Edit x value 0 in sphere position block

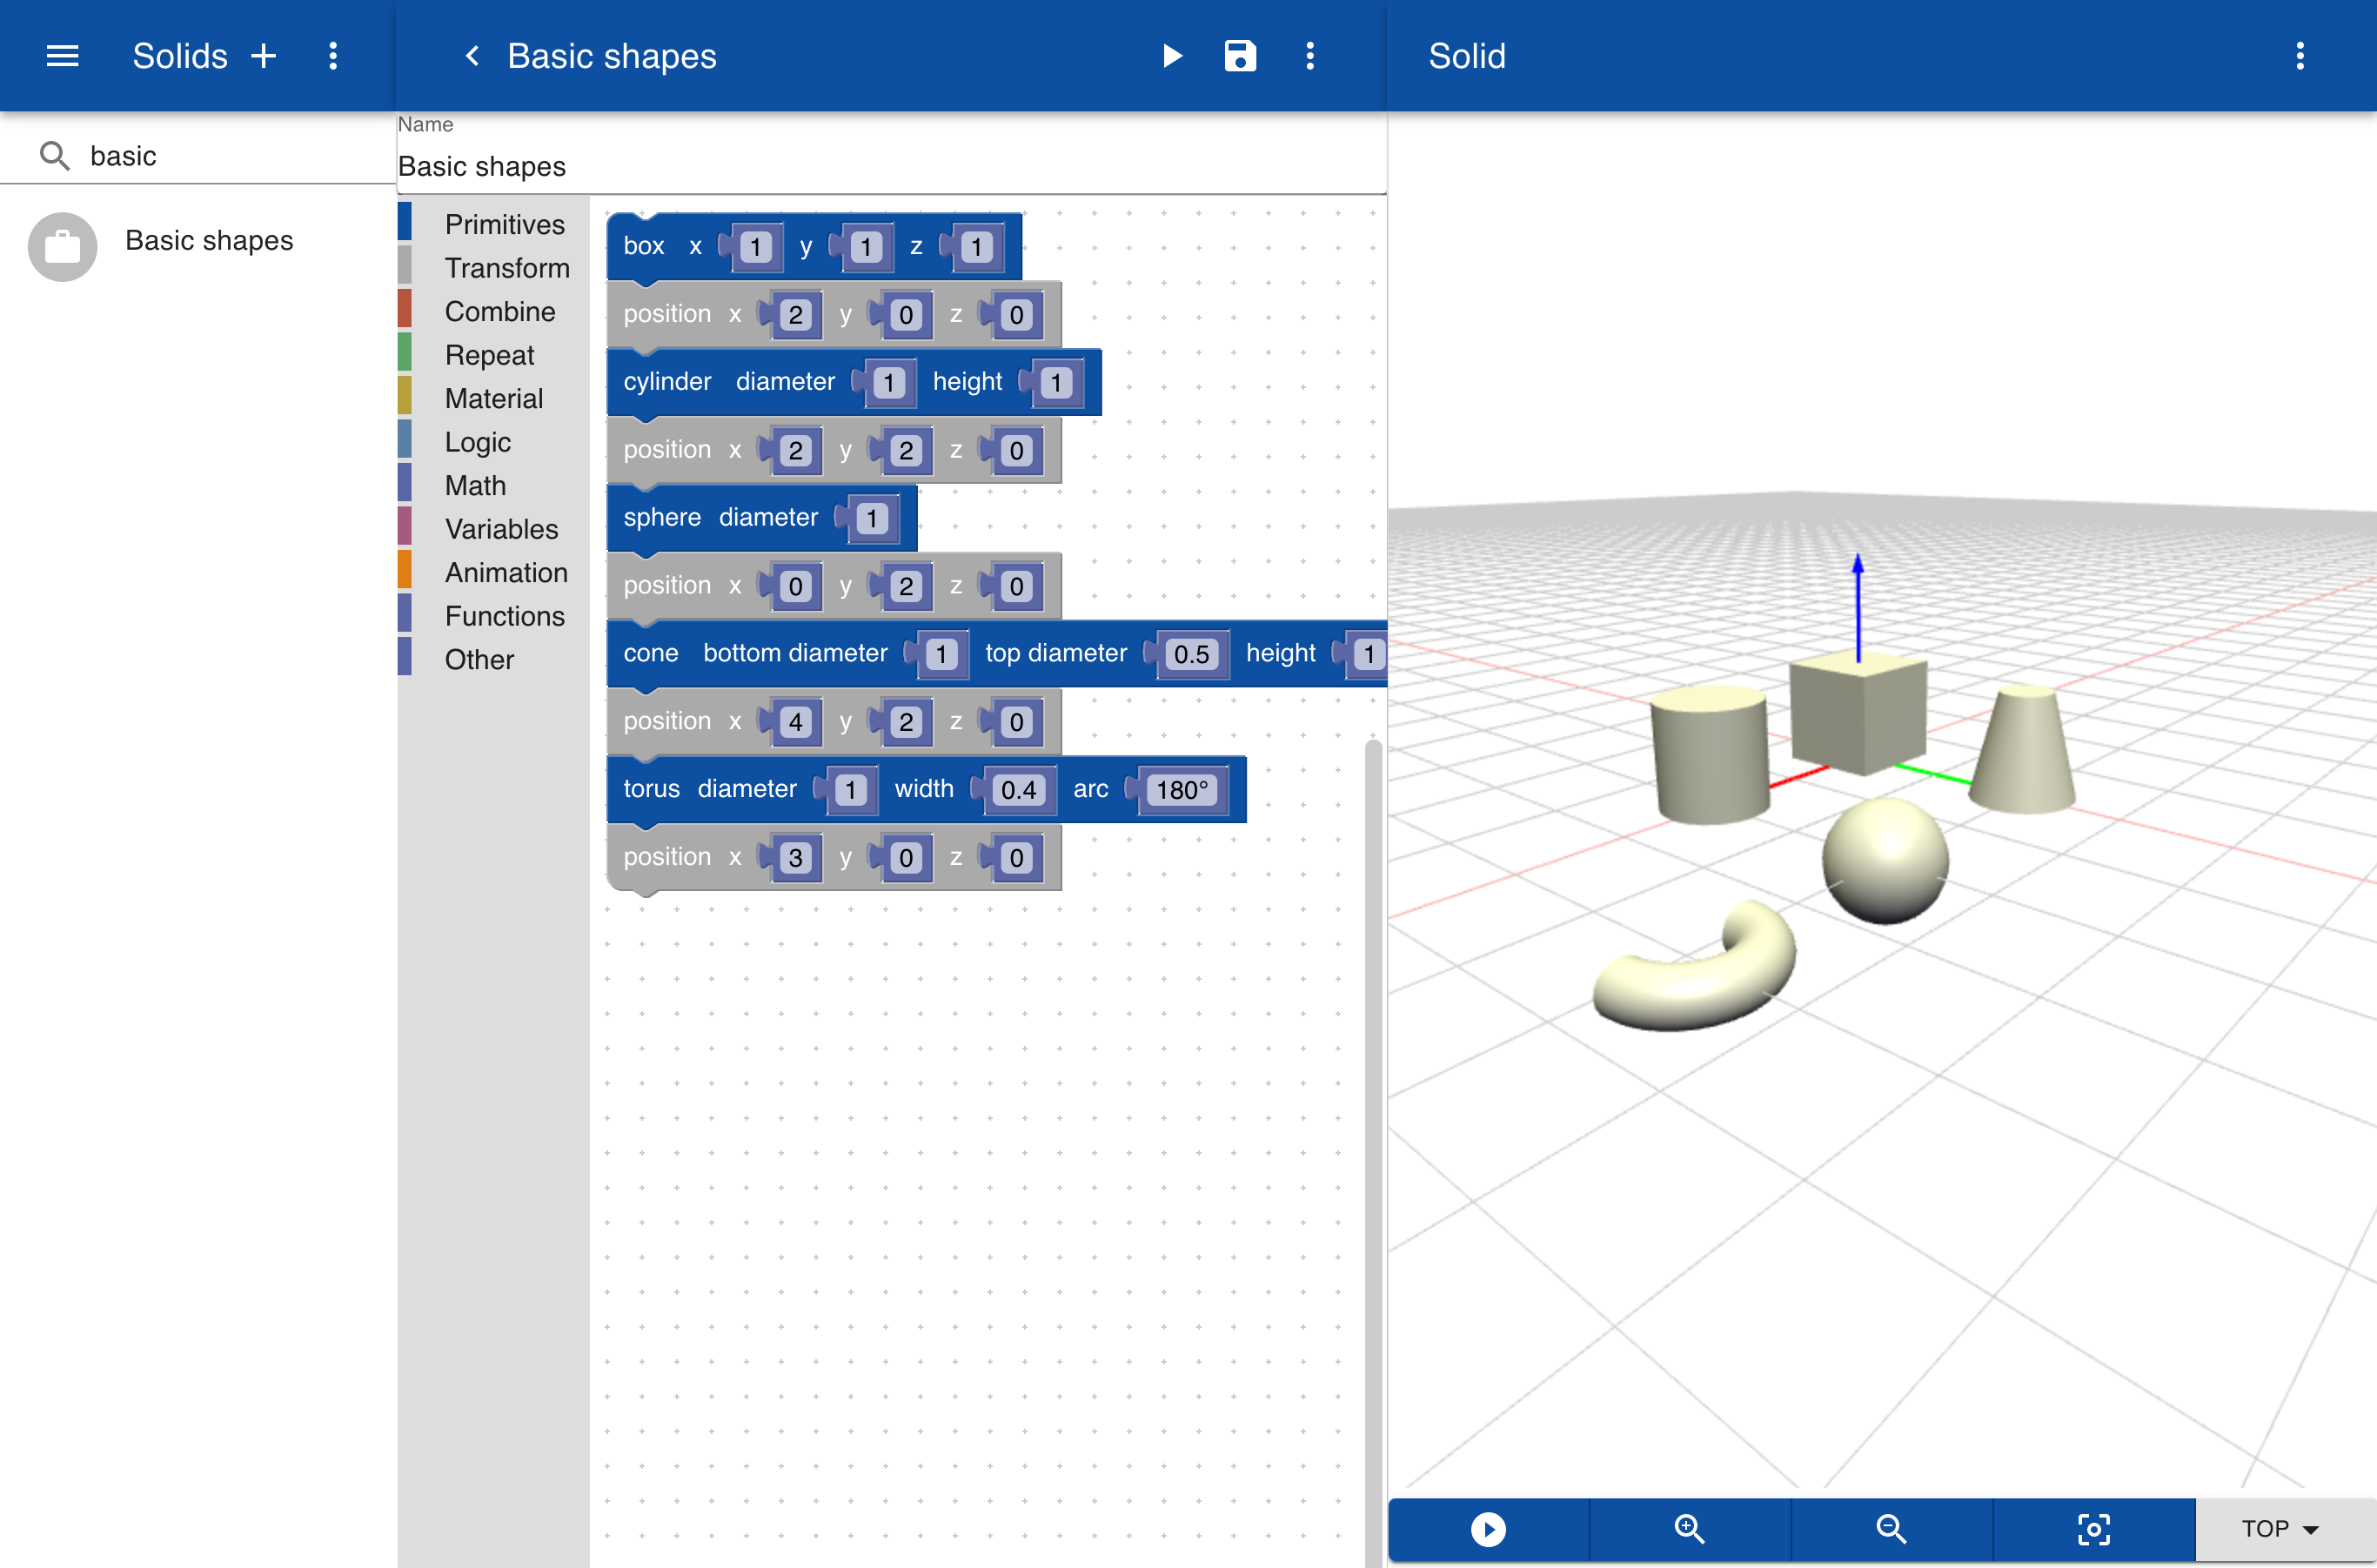796,587
